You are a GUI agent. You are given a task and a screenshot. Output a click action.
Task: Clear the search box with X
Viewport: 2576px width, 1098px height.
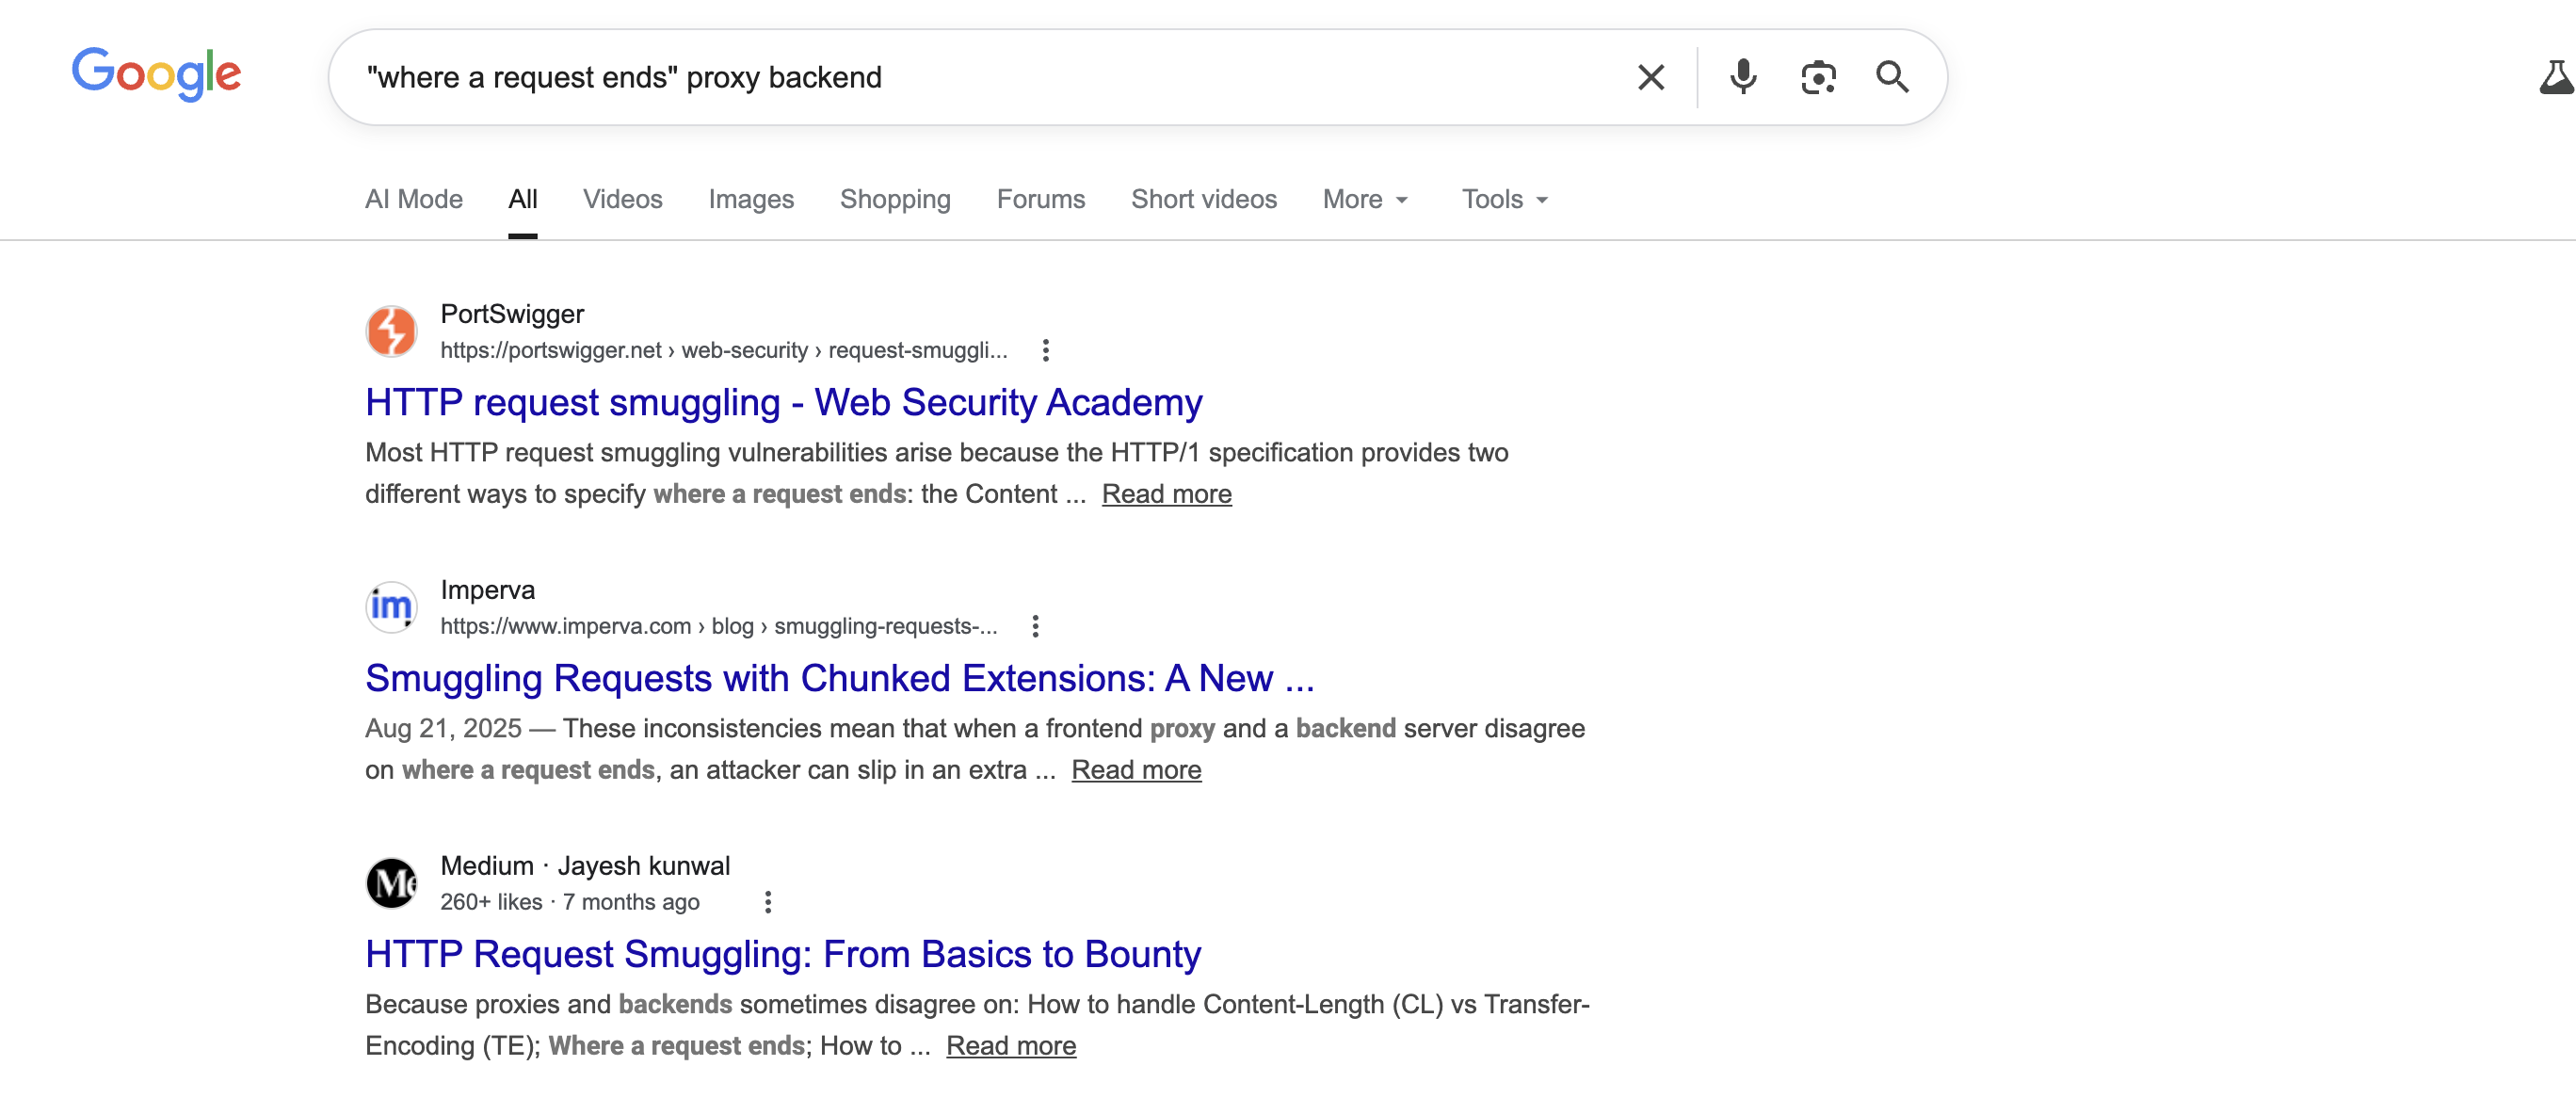pyautogui.click(x=1650, y=77)
